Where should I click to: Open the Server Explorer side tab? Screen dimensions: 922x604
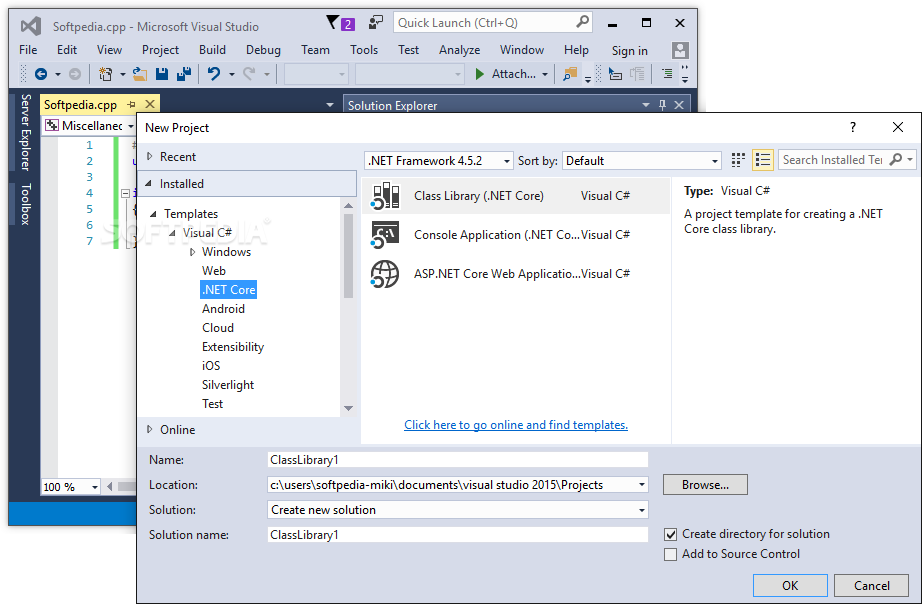(25, 132)
